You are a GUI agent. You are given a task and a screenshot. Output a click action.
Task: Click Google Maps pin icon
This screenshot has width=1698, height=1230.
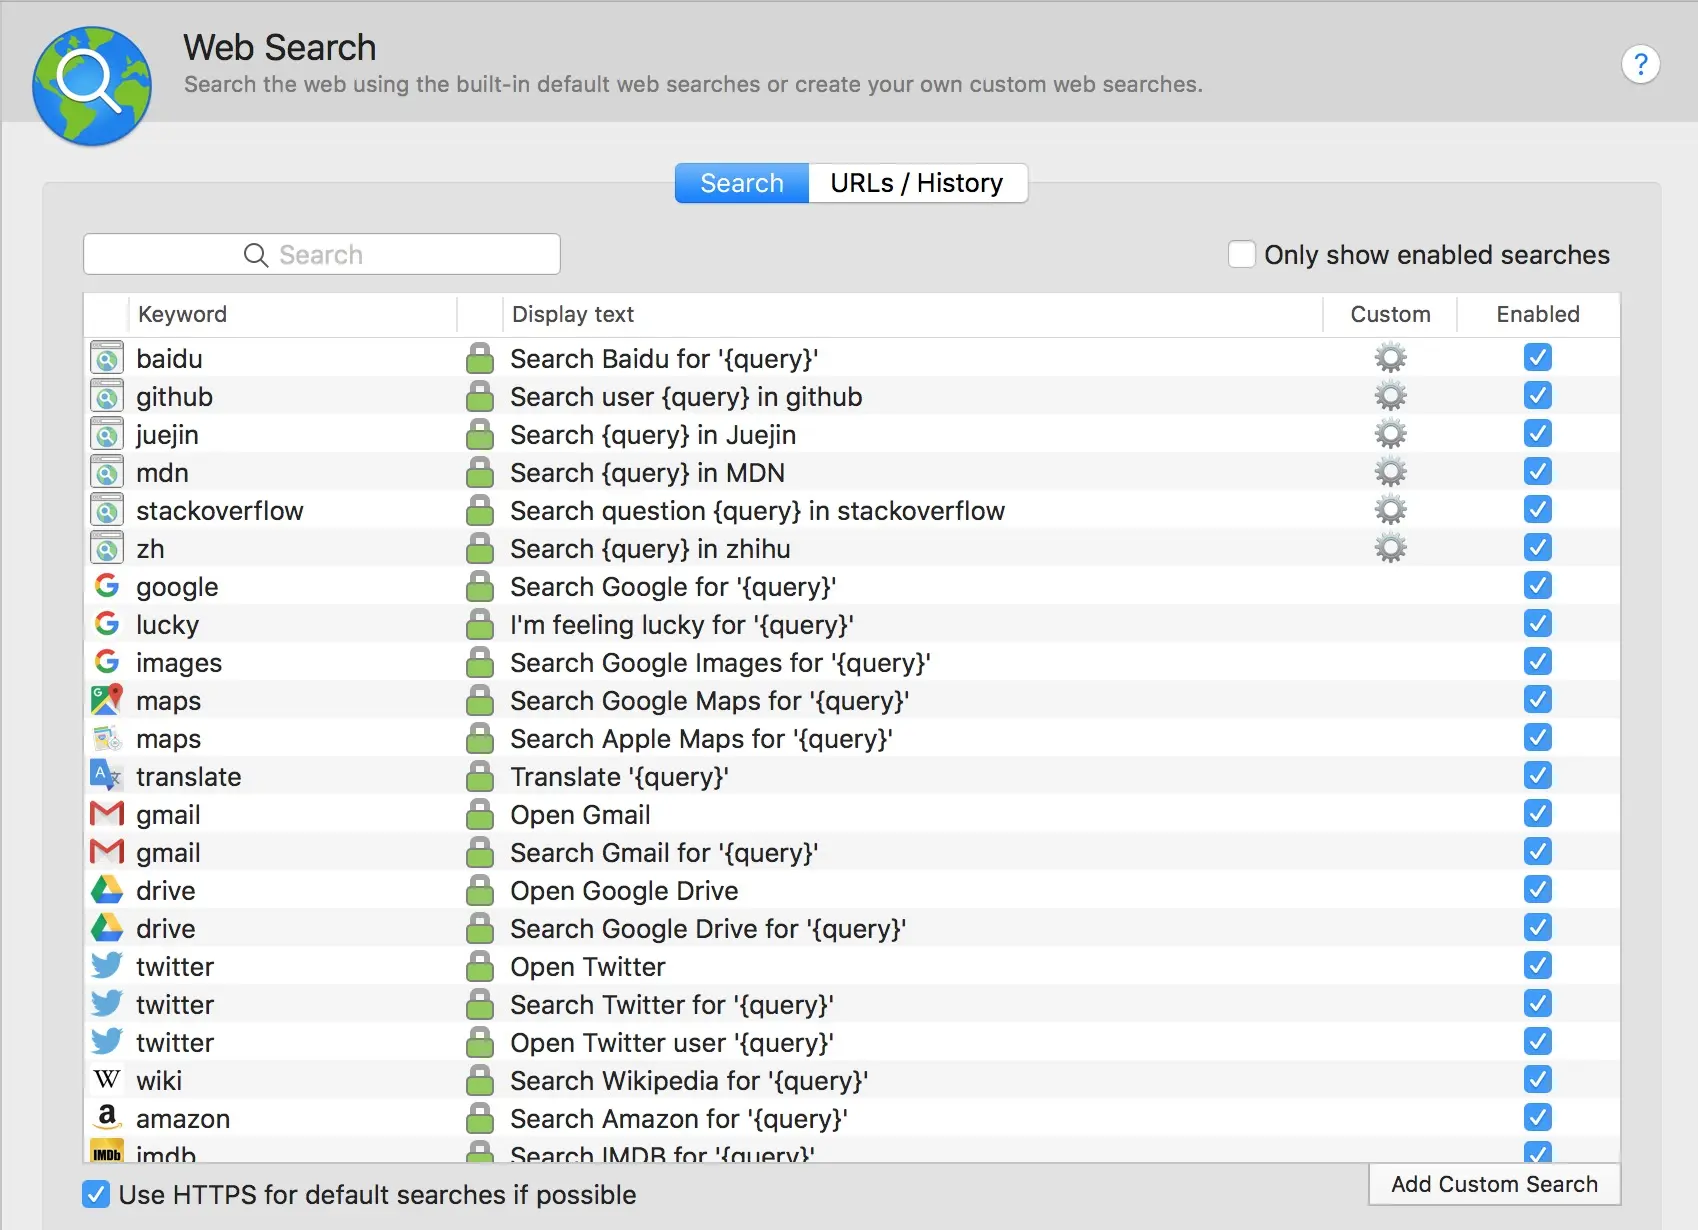(x=106, y=700)
